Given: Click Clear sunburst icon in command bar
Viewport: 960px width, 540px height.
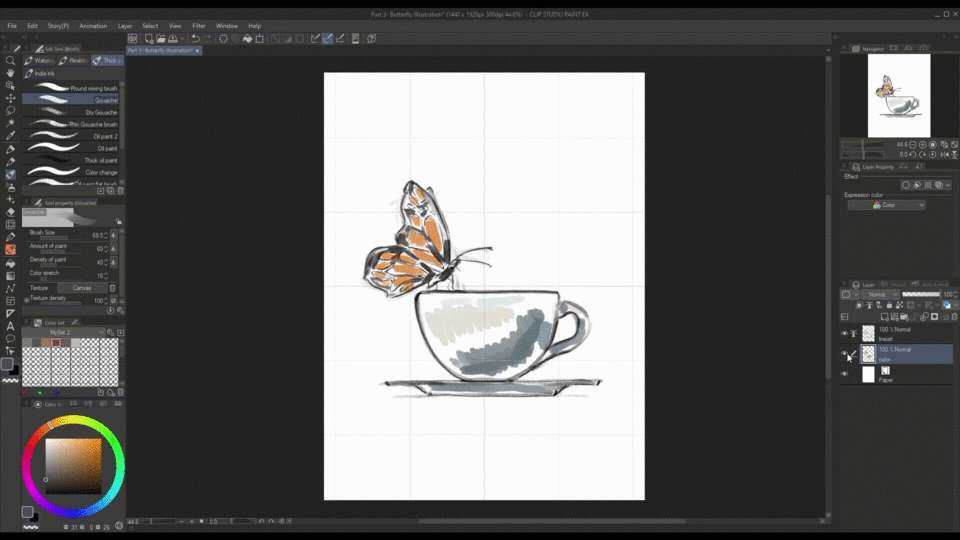Looking at the screenshot, I should (223, 39).
